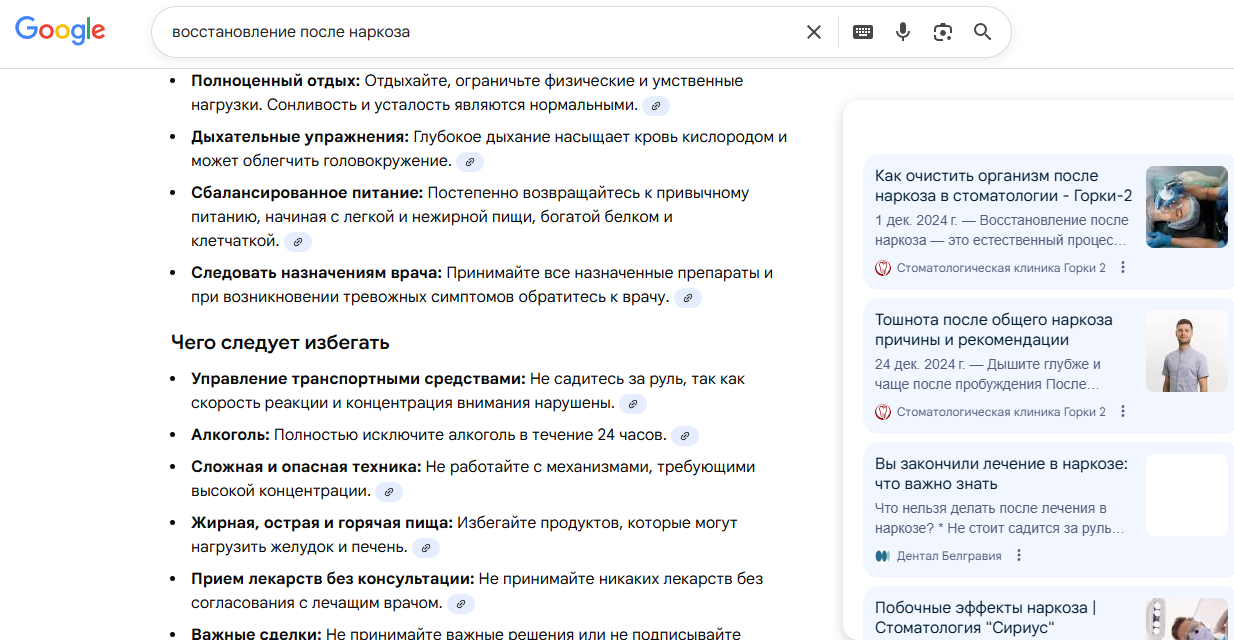This screenshot has width=1234, height=640.
Task: Click bold text 'Важные сделки:'
Action: click(x=256, y=634)
